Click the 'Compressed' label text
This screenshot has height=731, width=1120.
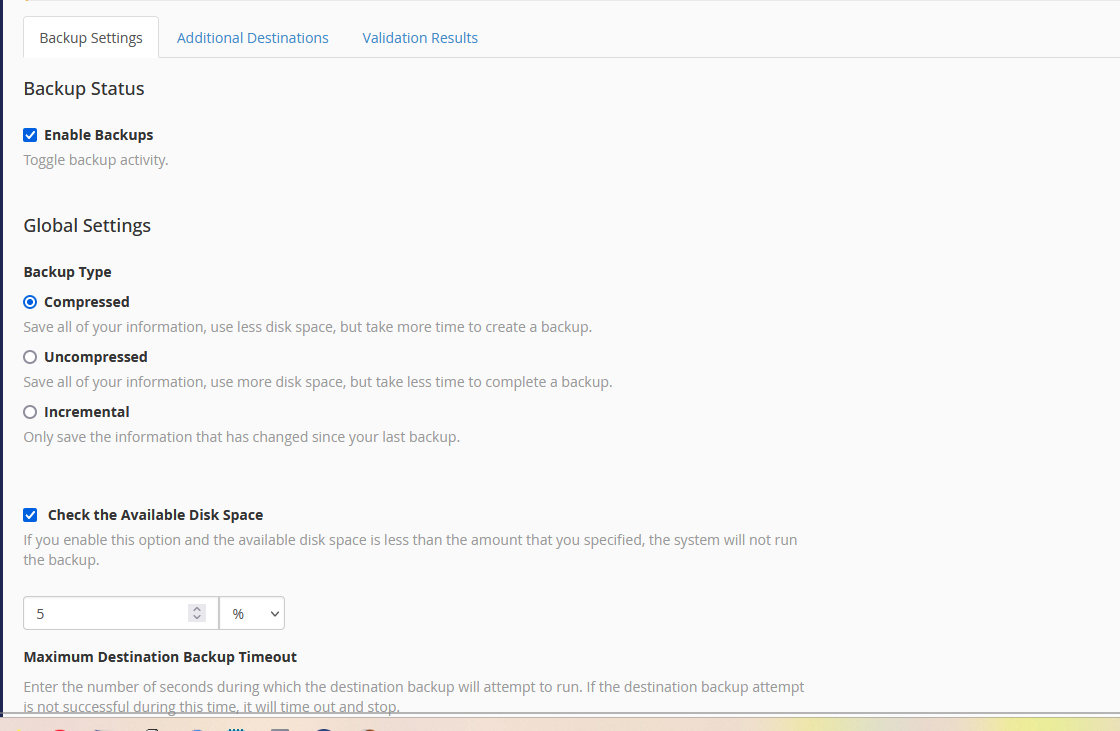[x=86, y=302]
